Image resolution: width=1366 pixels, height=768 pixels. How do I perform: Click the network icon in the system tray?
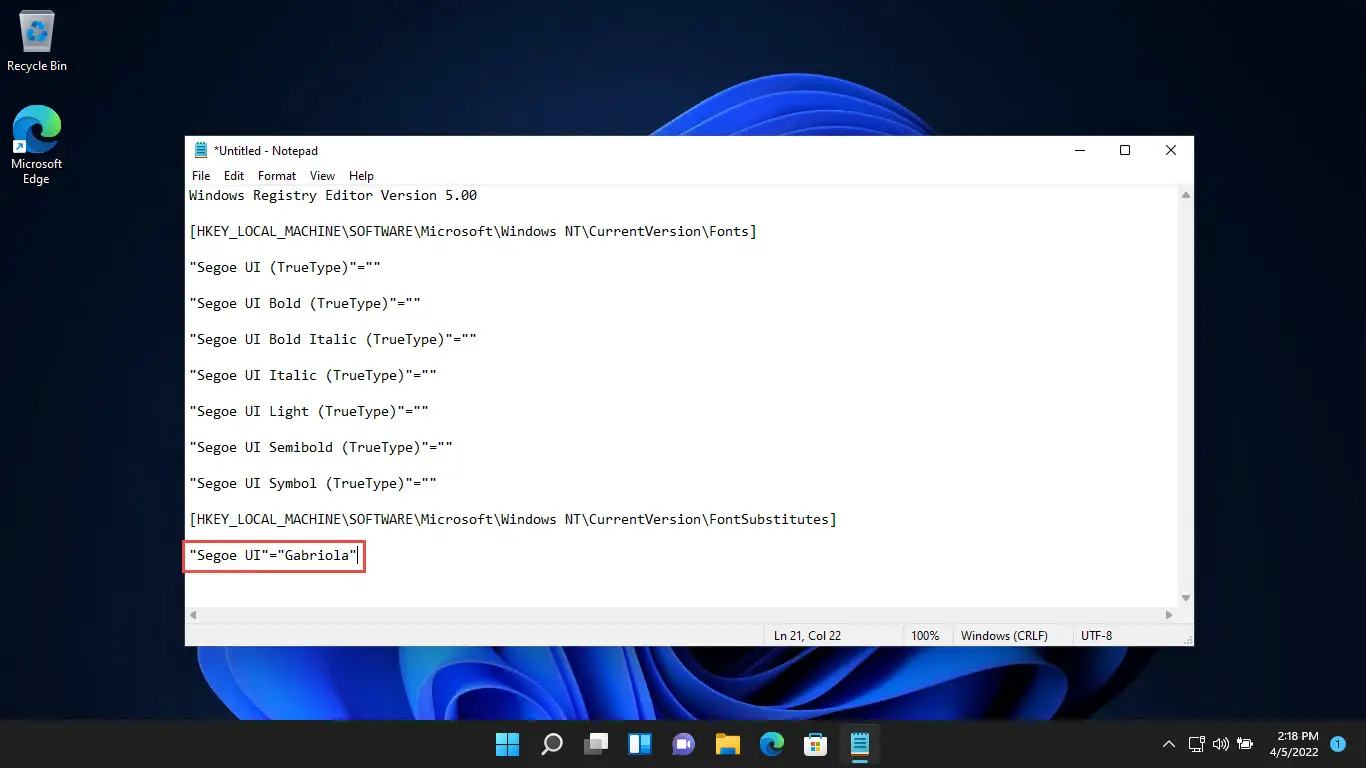[1196, 744]
